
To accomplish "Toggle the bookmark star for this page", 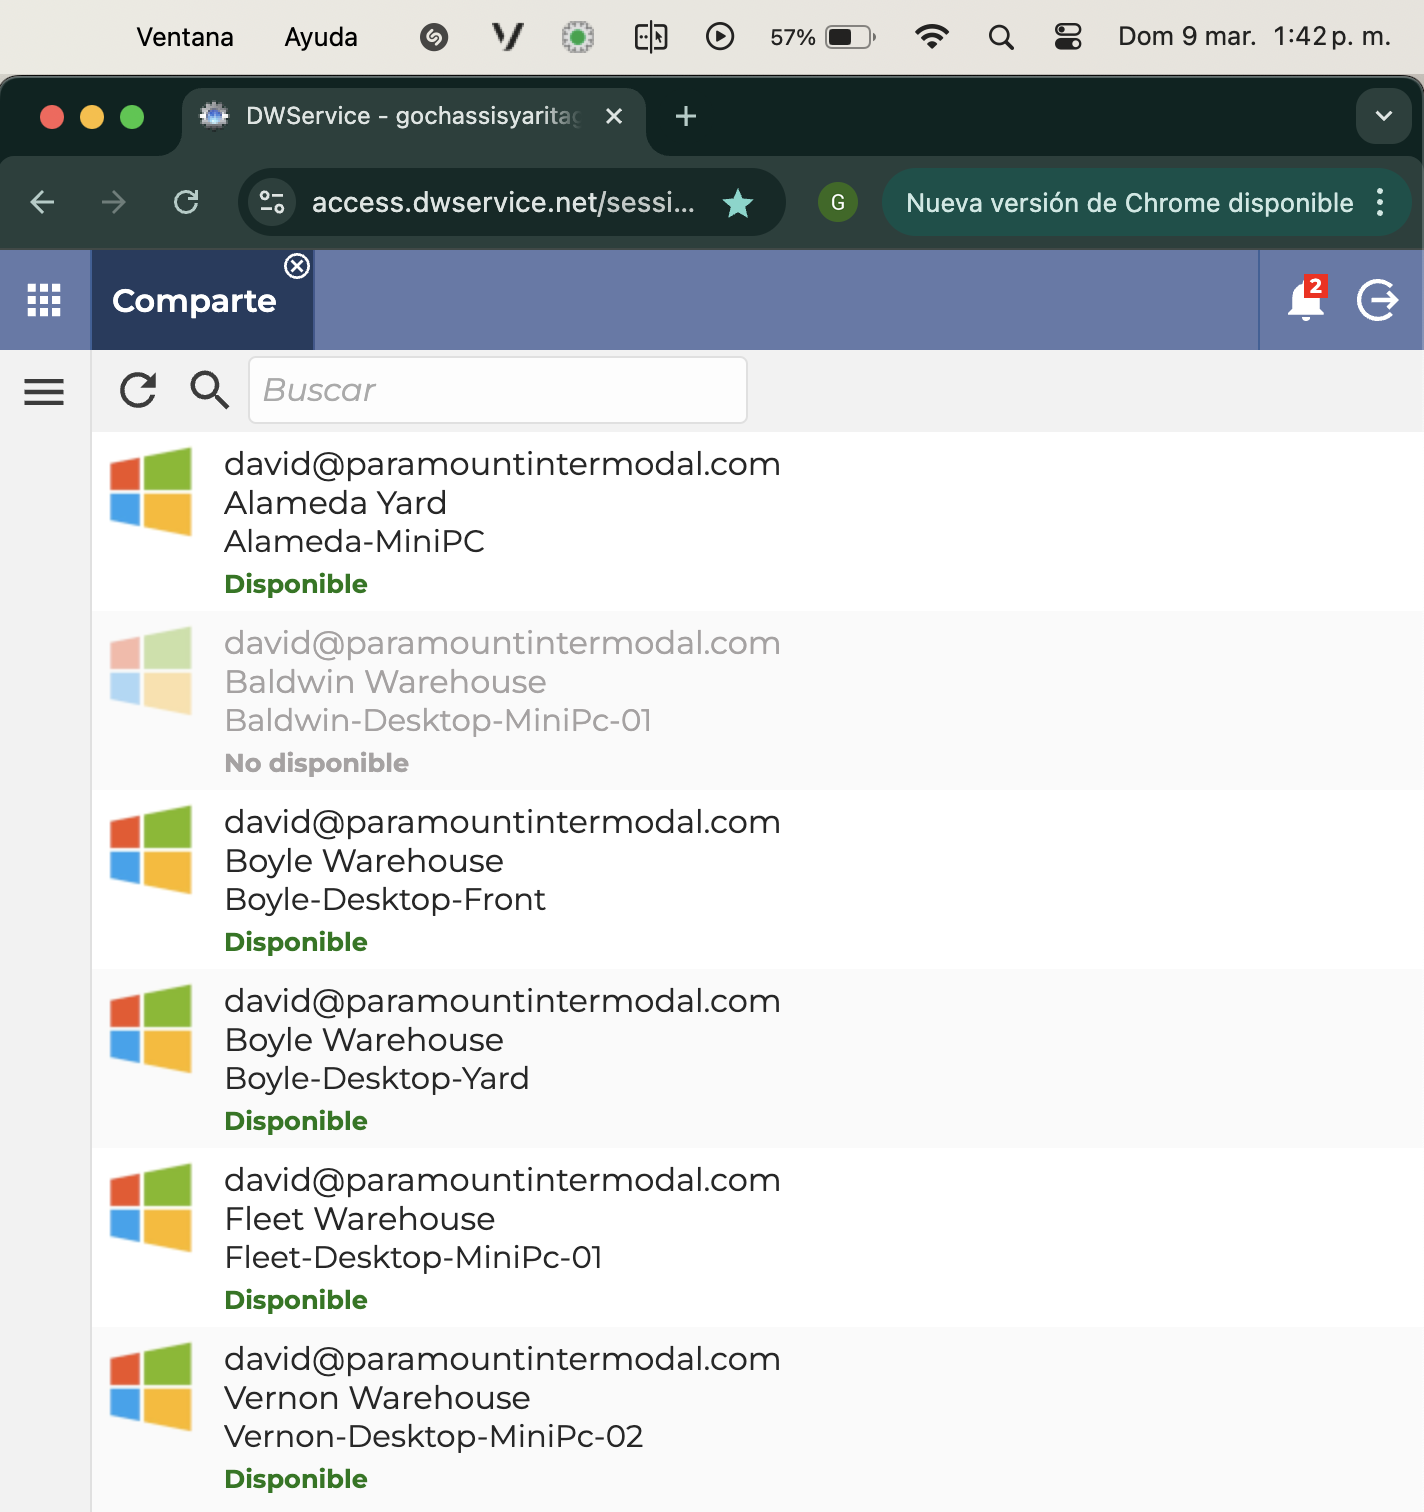I will pyautogui.click(x=738, y=203).
